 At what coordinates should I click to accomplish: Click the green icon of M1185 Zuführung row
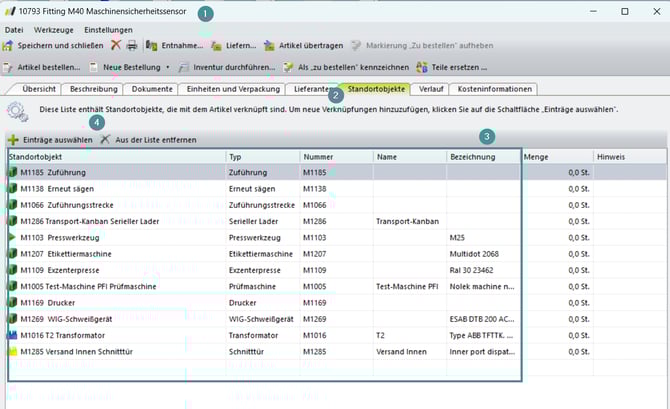pyautogui.click(x=13, y=172)
